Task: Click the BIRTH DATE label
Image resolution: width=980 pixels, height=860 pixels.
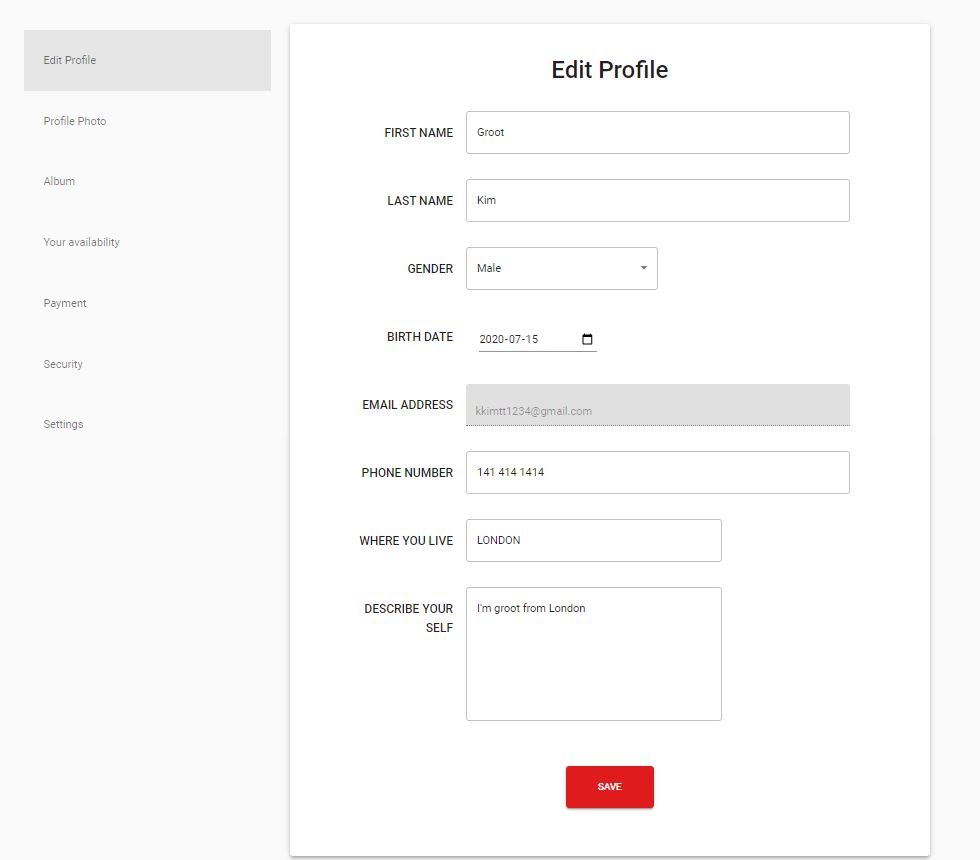Action: (x=419, y=337)
